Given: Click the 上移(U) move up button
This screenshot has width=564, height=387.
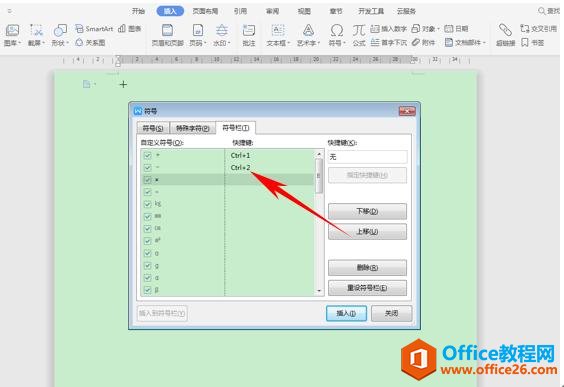Looking at the screenshot, I should click(x=367, y=232).
